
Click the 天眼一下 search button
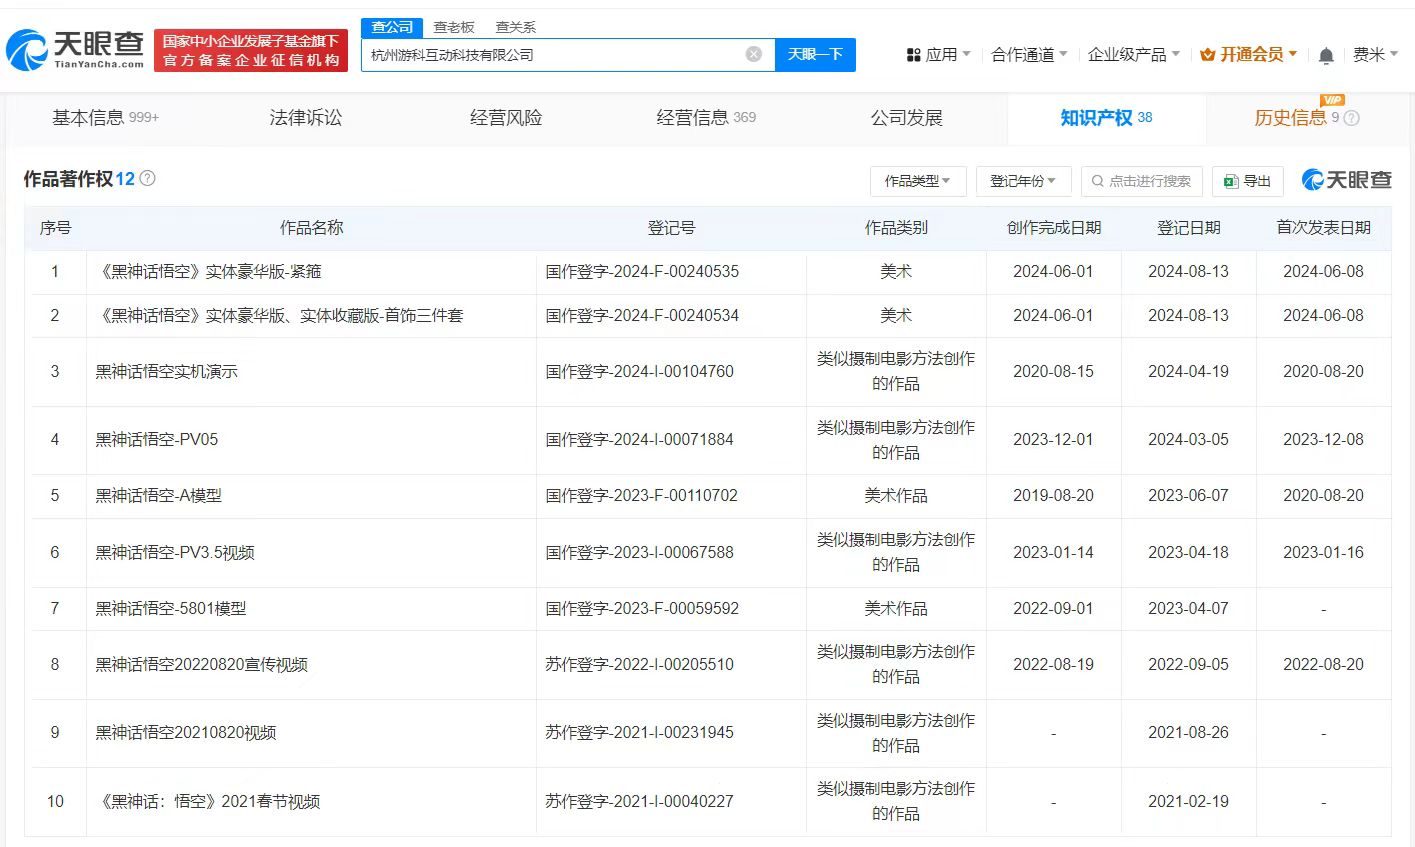[815, 54]
